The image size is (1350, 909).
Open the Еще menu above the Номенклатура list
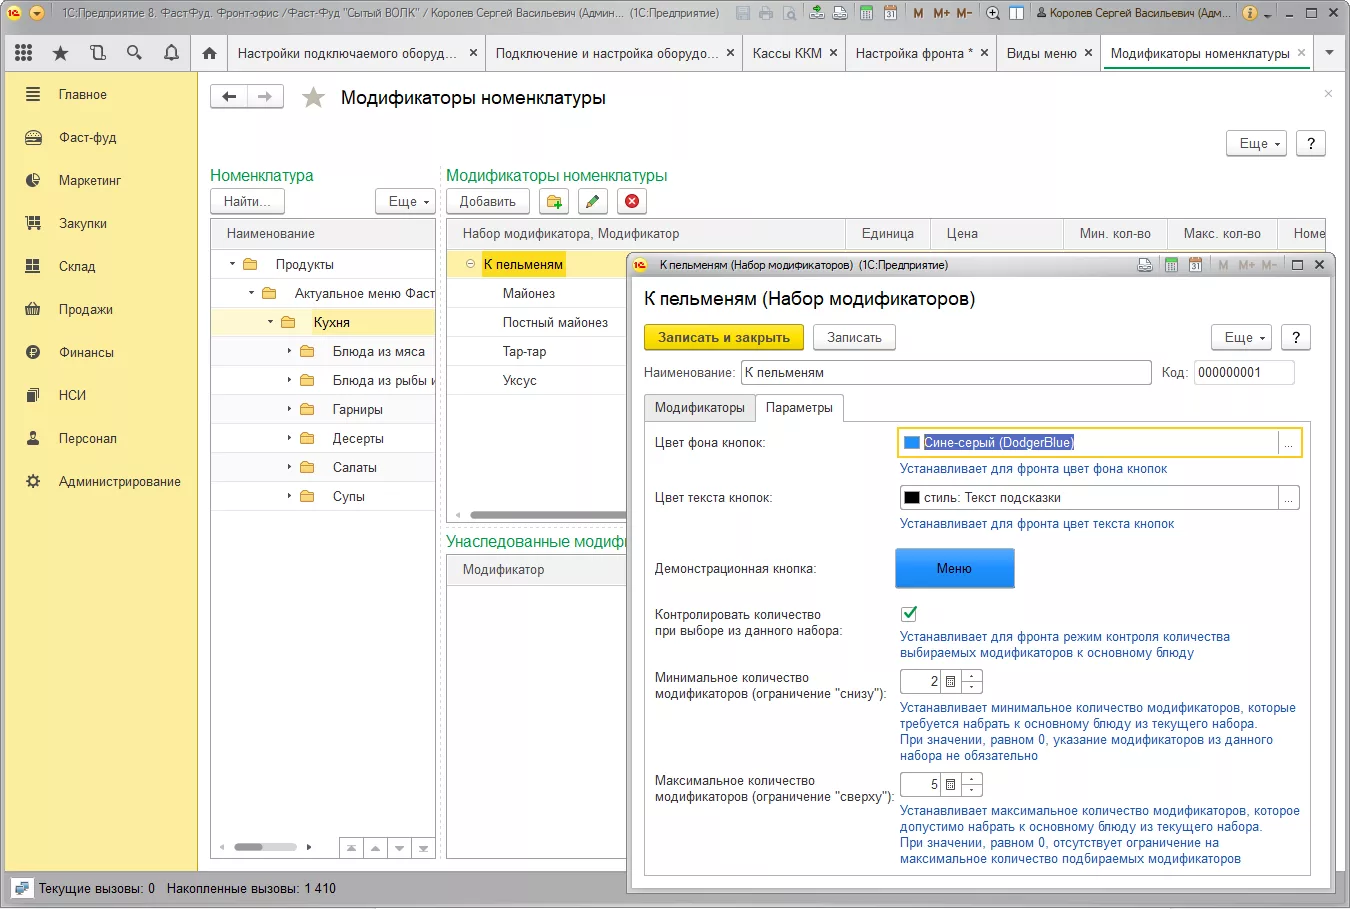(x=406, y=201)
